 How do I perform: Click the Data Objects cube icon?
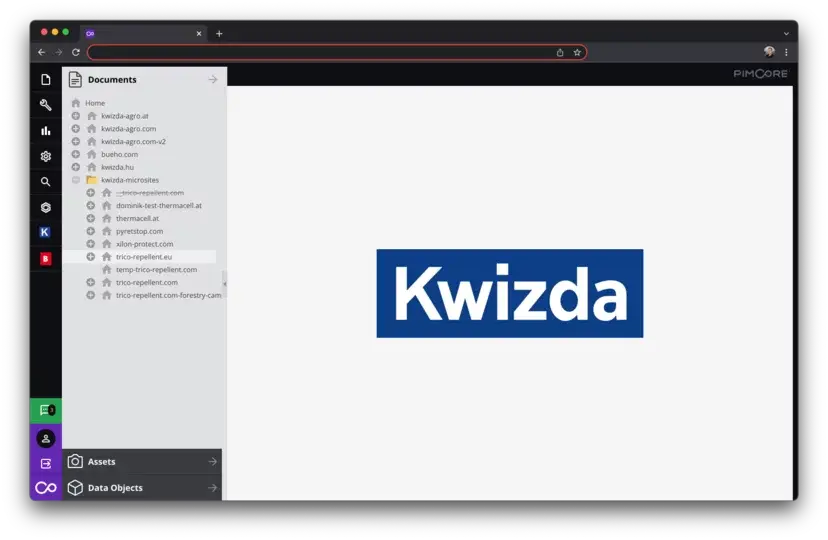[75, 488]
